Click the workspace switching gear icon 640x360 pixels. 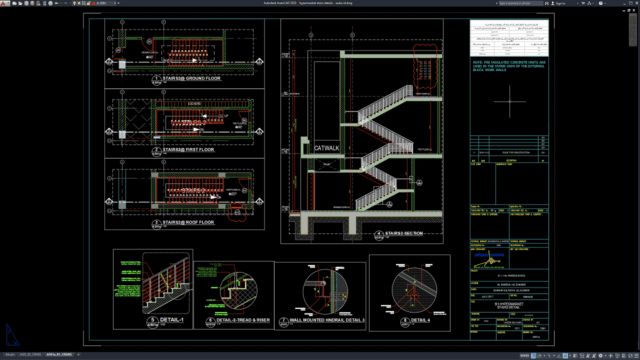(x=600, y=356)
